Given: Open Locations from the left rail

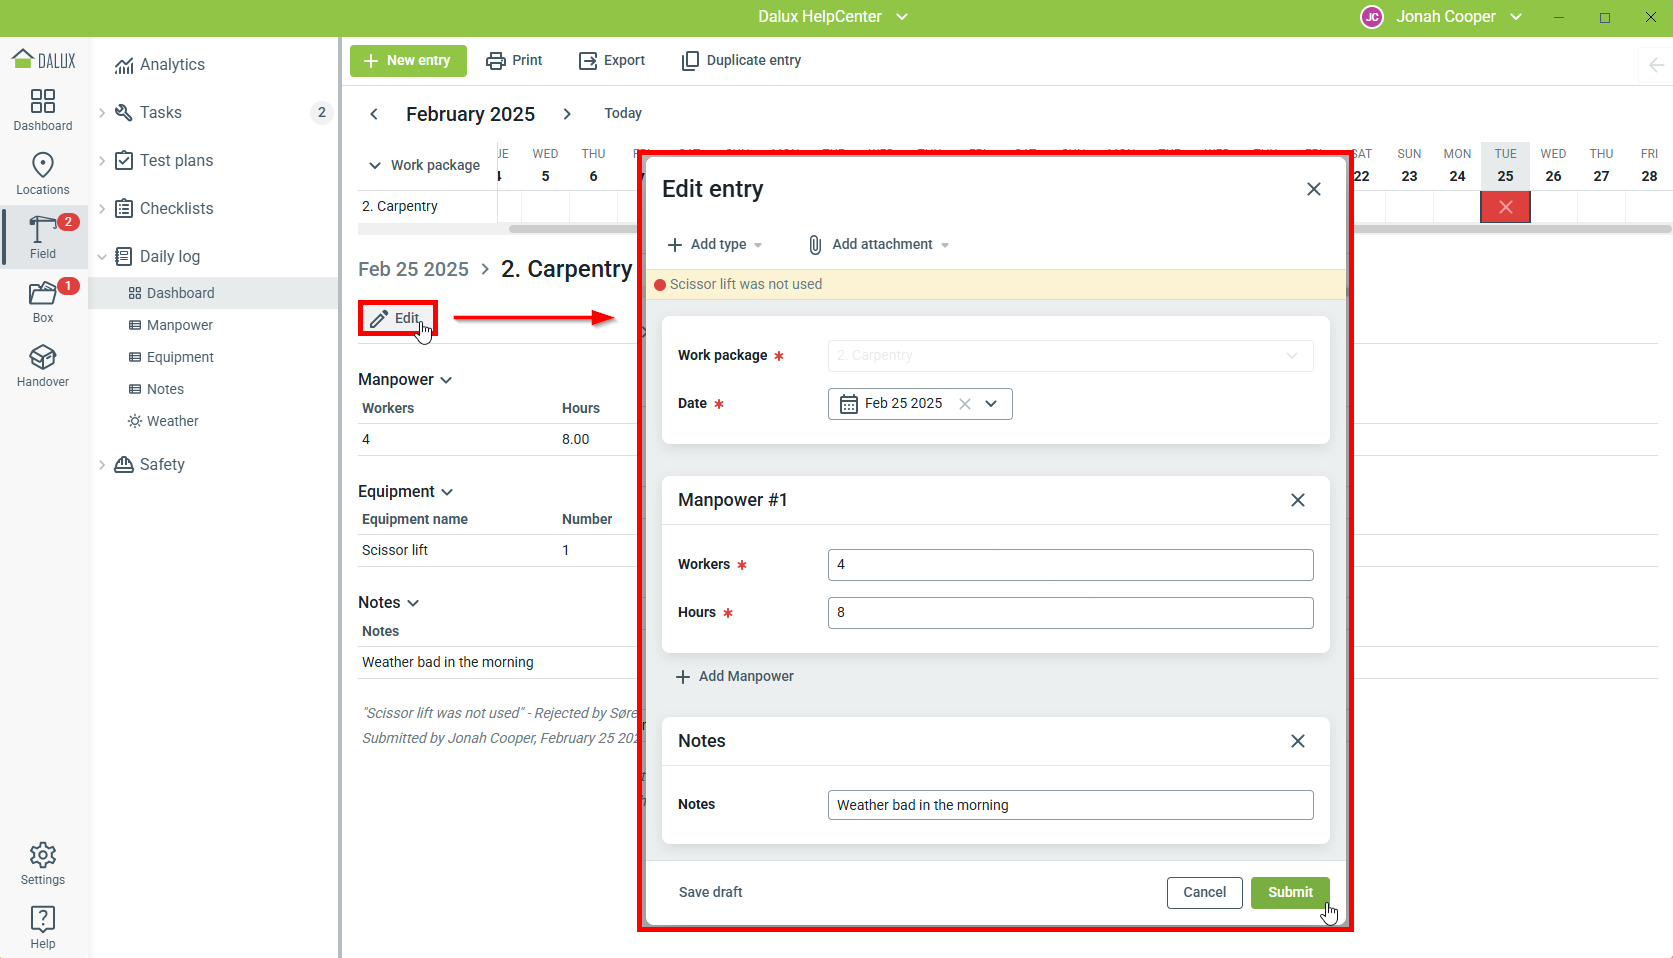Looking at the screenshot, I should [x=42, y=173].
